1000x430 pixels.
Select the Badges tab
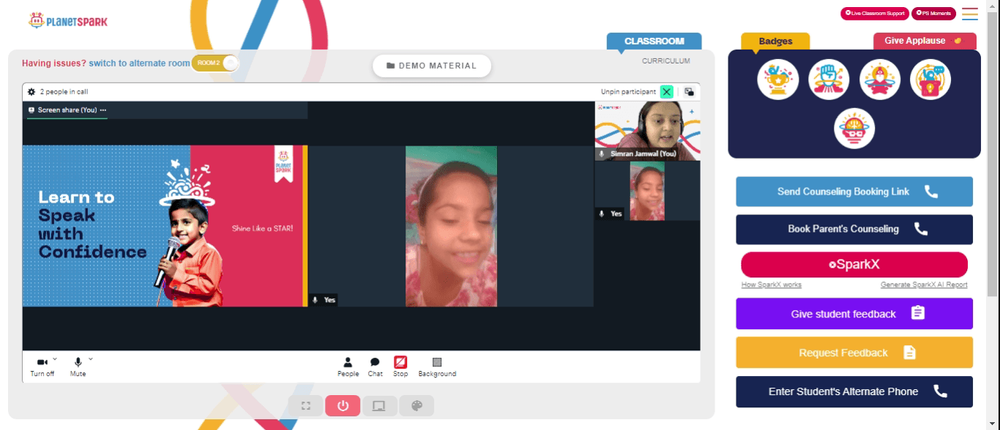[776, 41]
